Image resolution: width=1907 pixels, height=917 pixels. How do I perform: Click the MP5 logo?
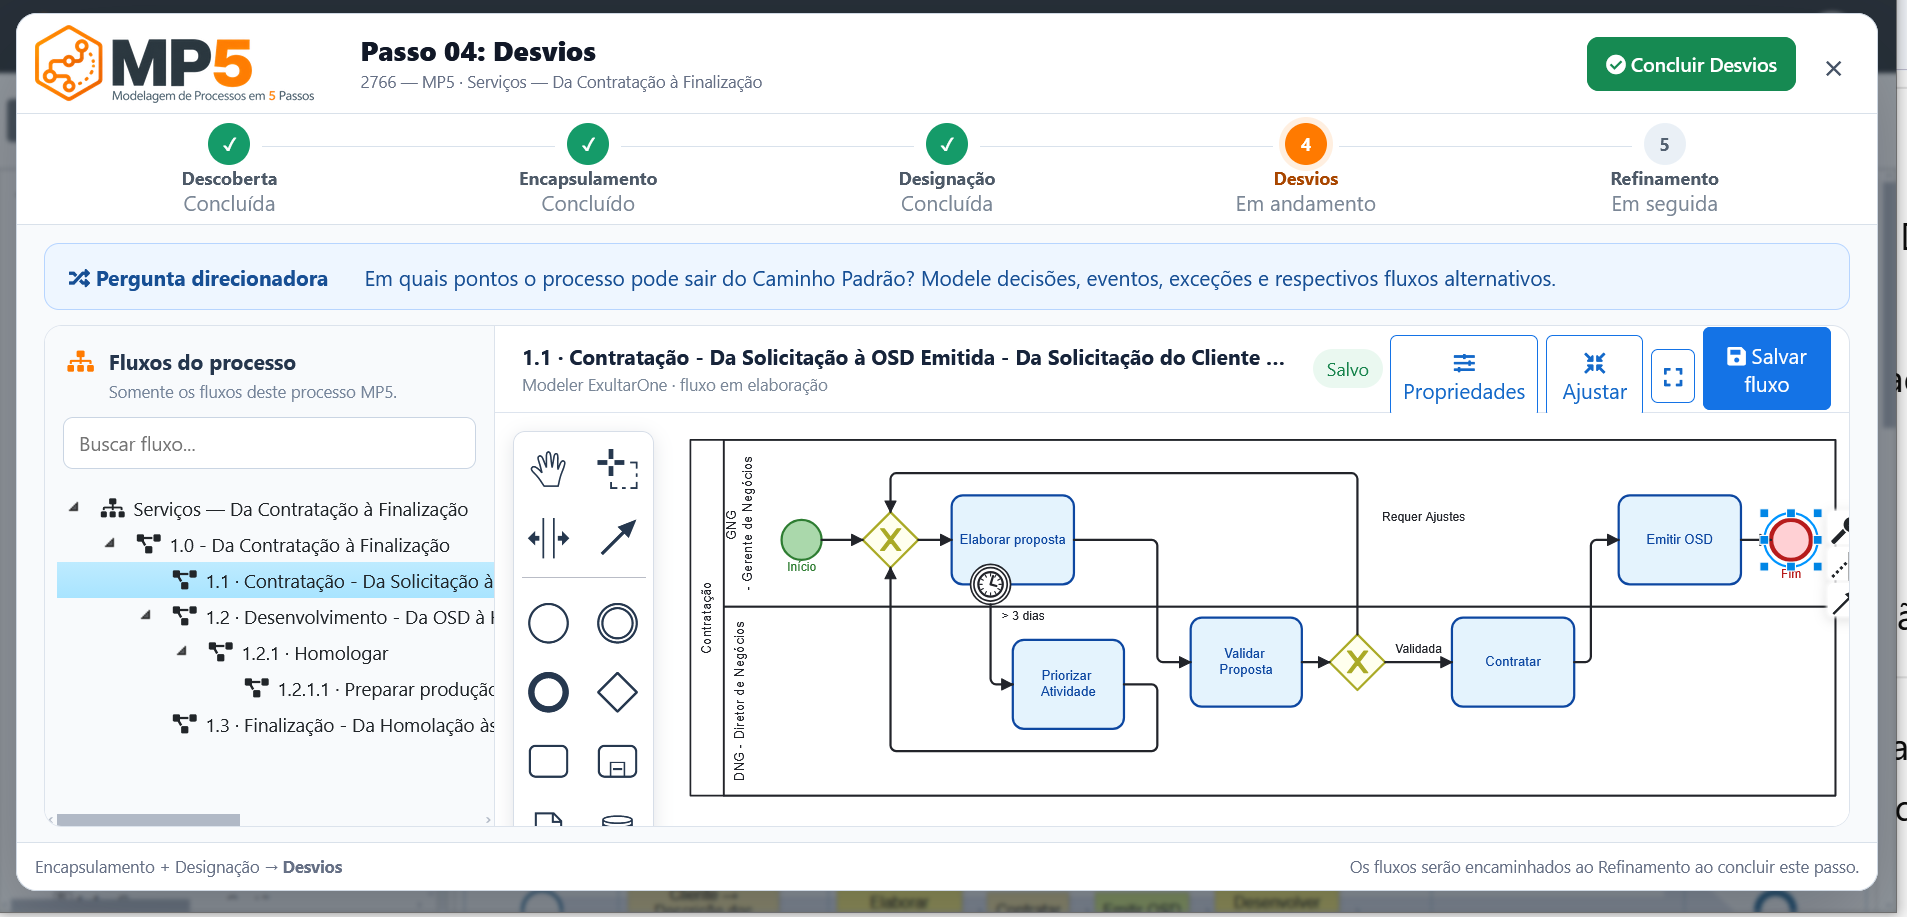coord(175,64)
